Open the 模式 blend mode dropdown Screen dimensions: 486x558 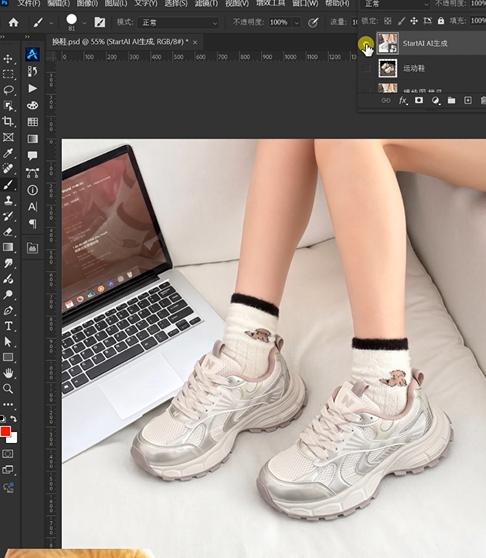point(178,23)
